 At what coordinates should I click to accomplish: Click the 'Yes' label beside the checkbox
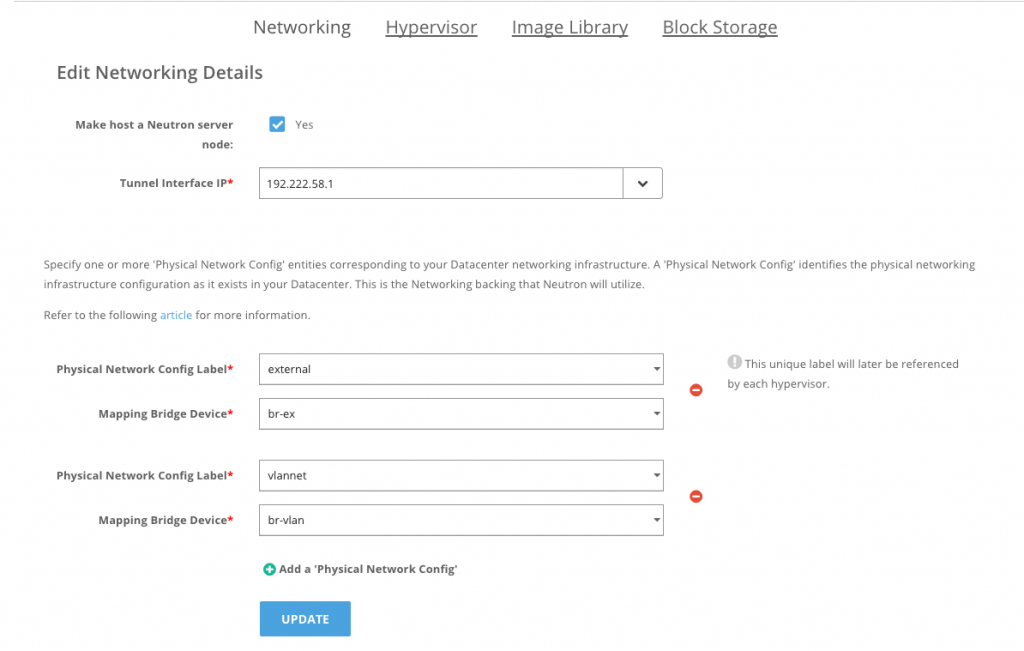[304, 125]
